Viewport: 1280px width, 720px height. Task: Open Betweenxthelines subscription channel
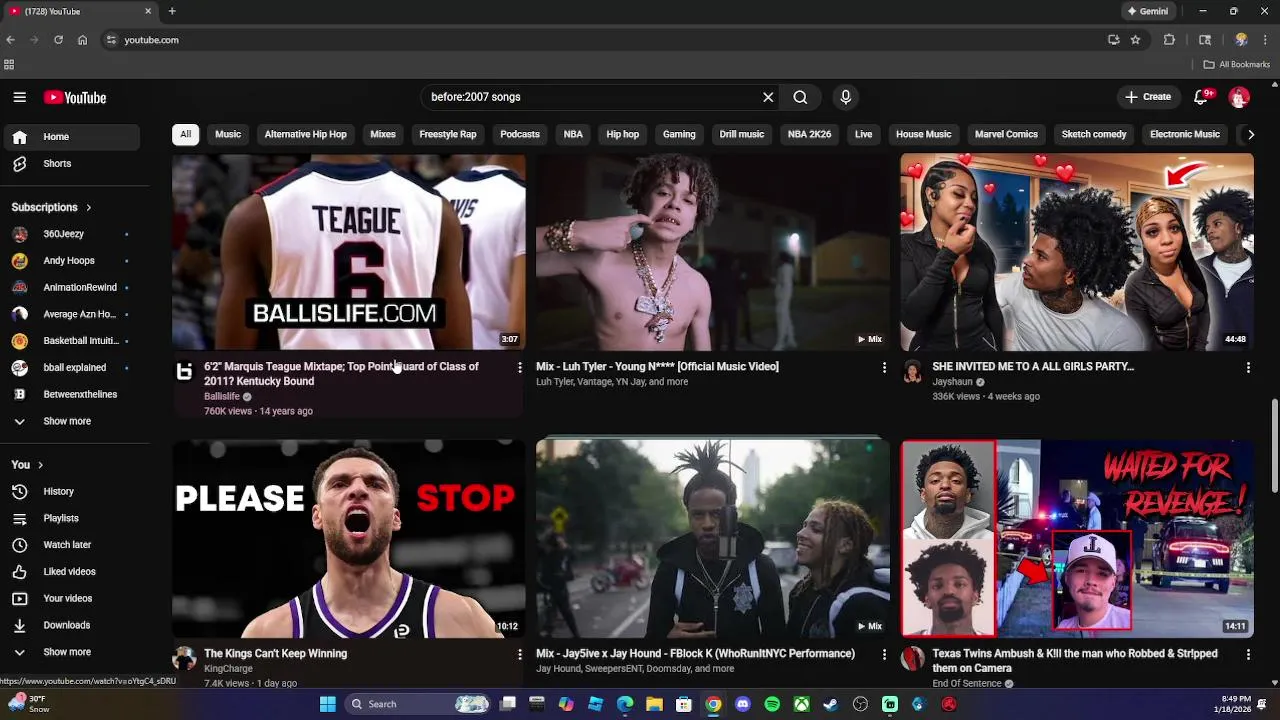point(71,394)
